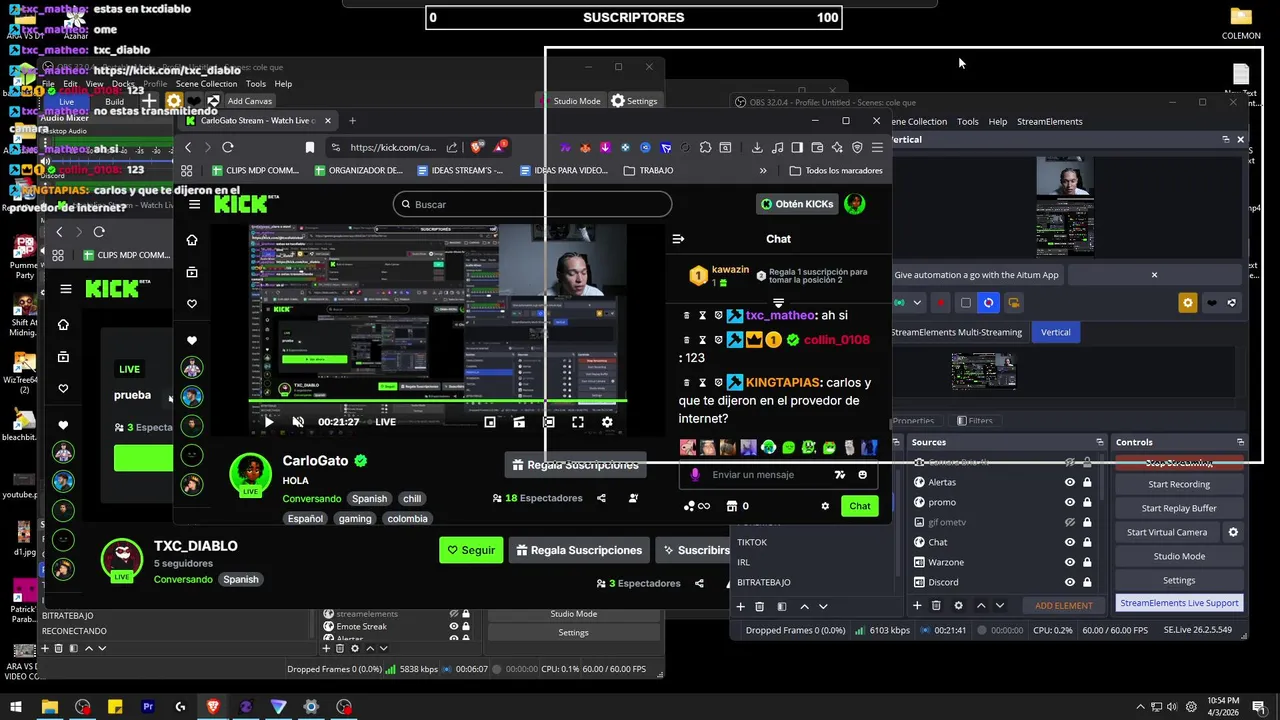Open the Brave Wallet icon
1280x720 pixels.
[x=817, y=147]
